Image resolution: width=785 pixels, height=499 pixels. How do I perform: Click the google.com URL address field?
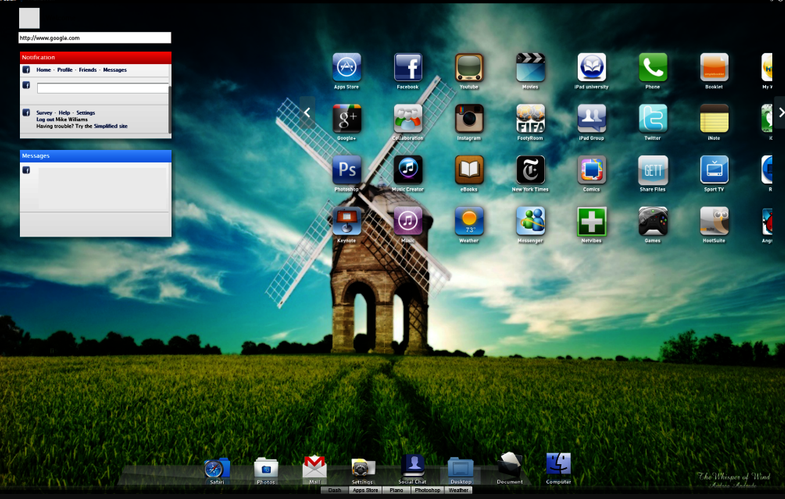pyautogui.click(x=95, y=38)
